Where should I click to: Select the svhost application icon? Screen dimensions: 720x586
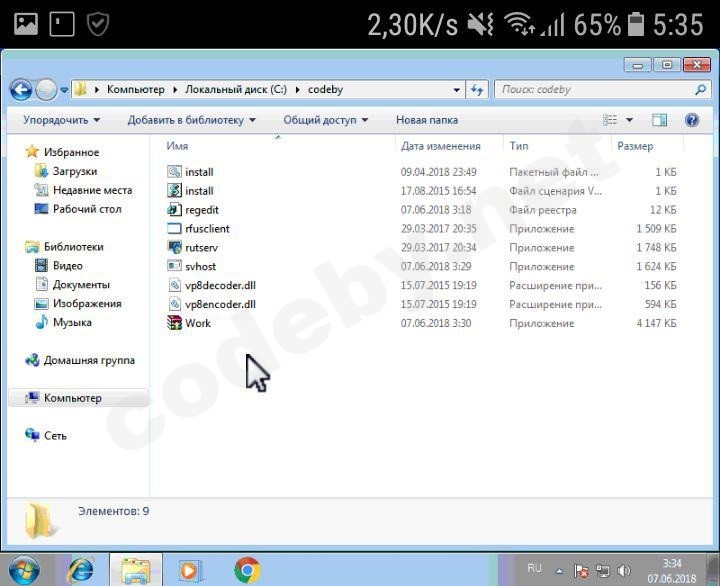(x=174, y=266)
